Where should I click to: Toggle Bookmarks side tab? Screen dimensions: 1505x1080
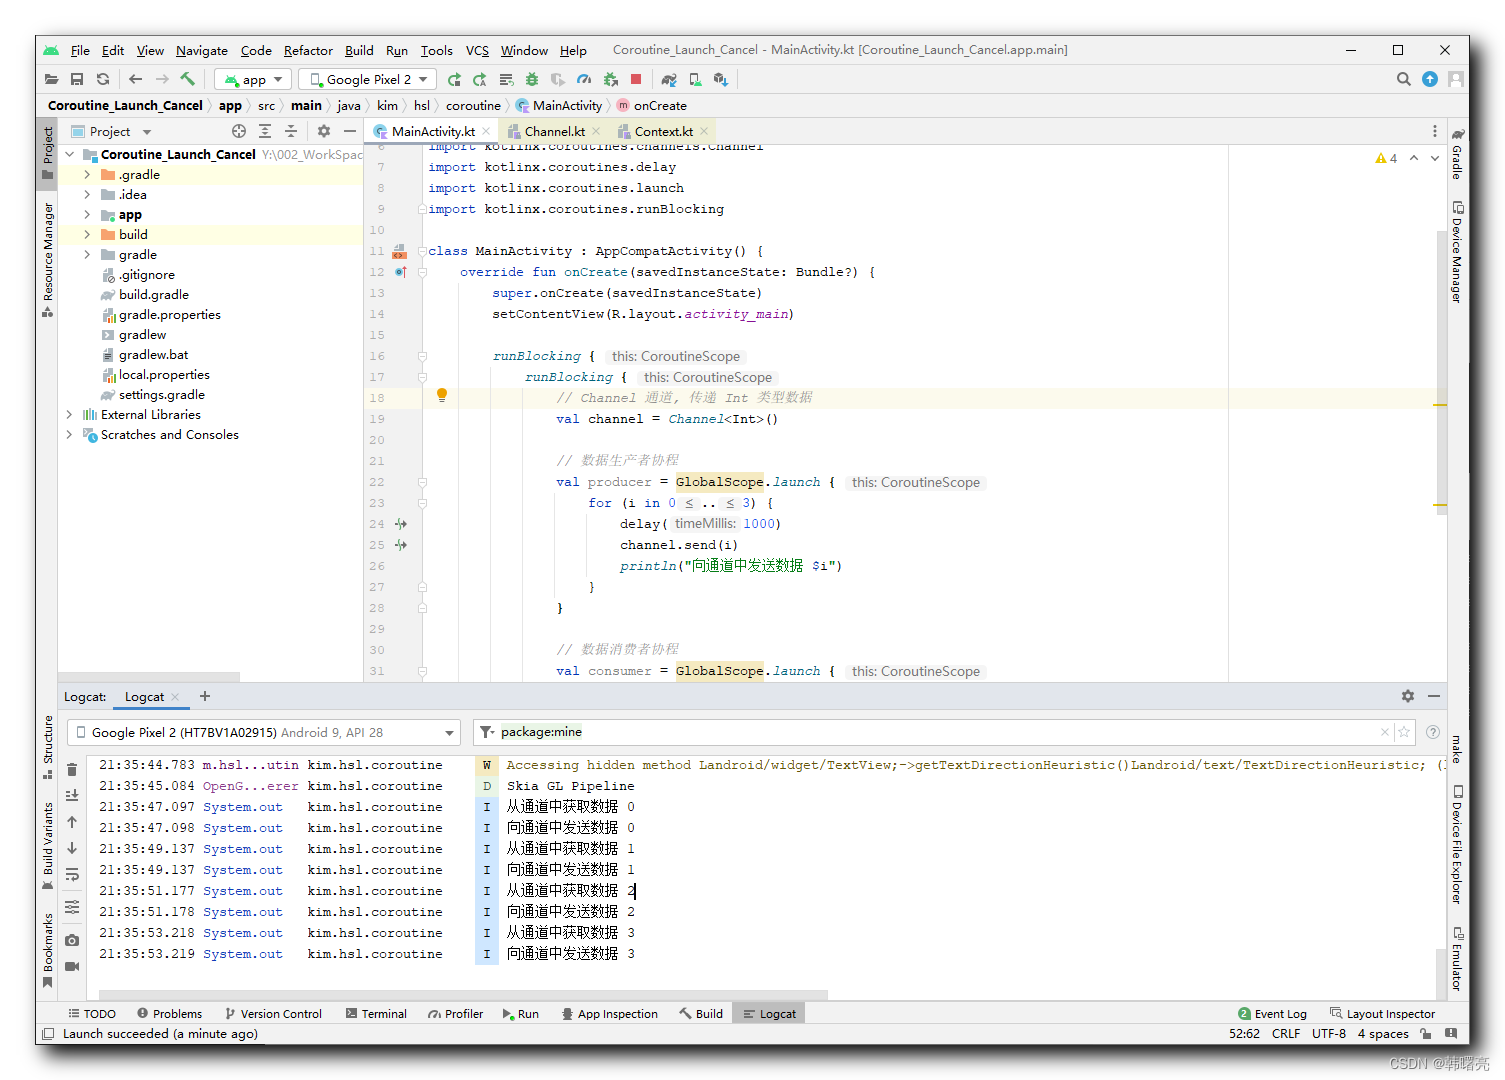tap(47, 950)
